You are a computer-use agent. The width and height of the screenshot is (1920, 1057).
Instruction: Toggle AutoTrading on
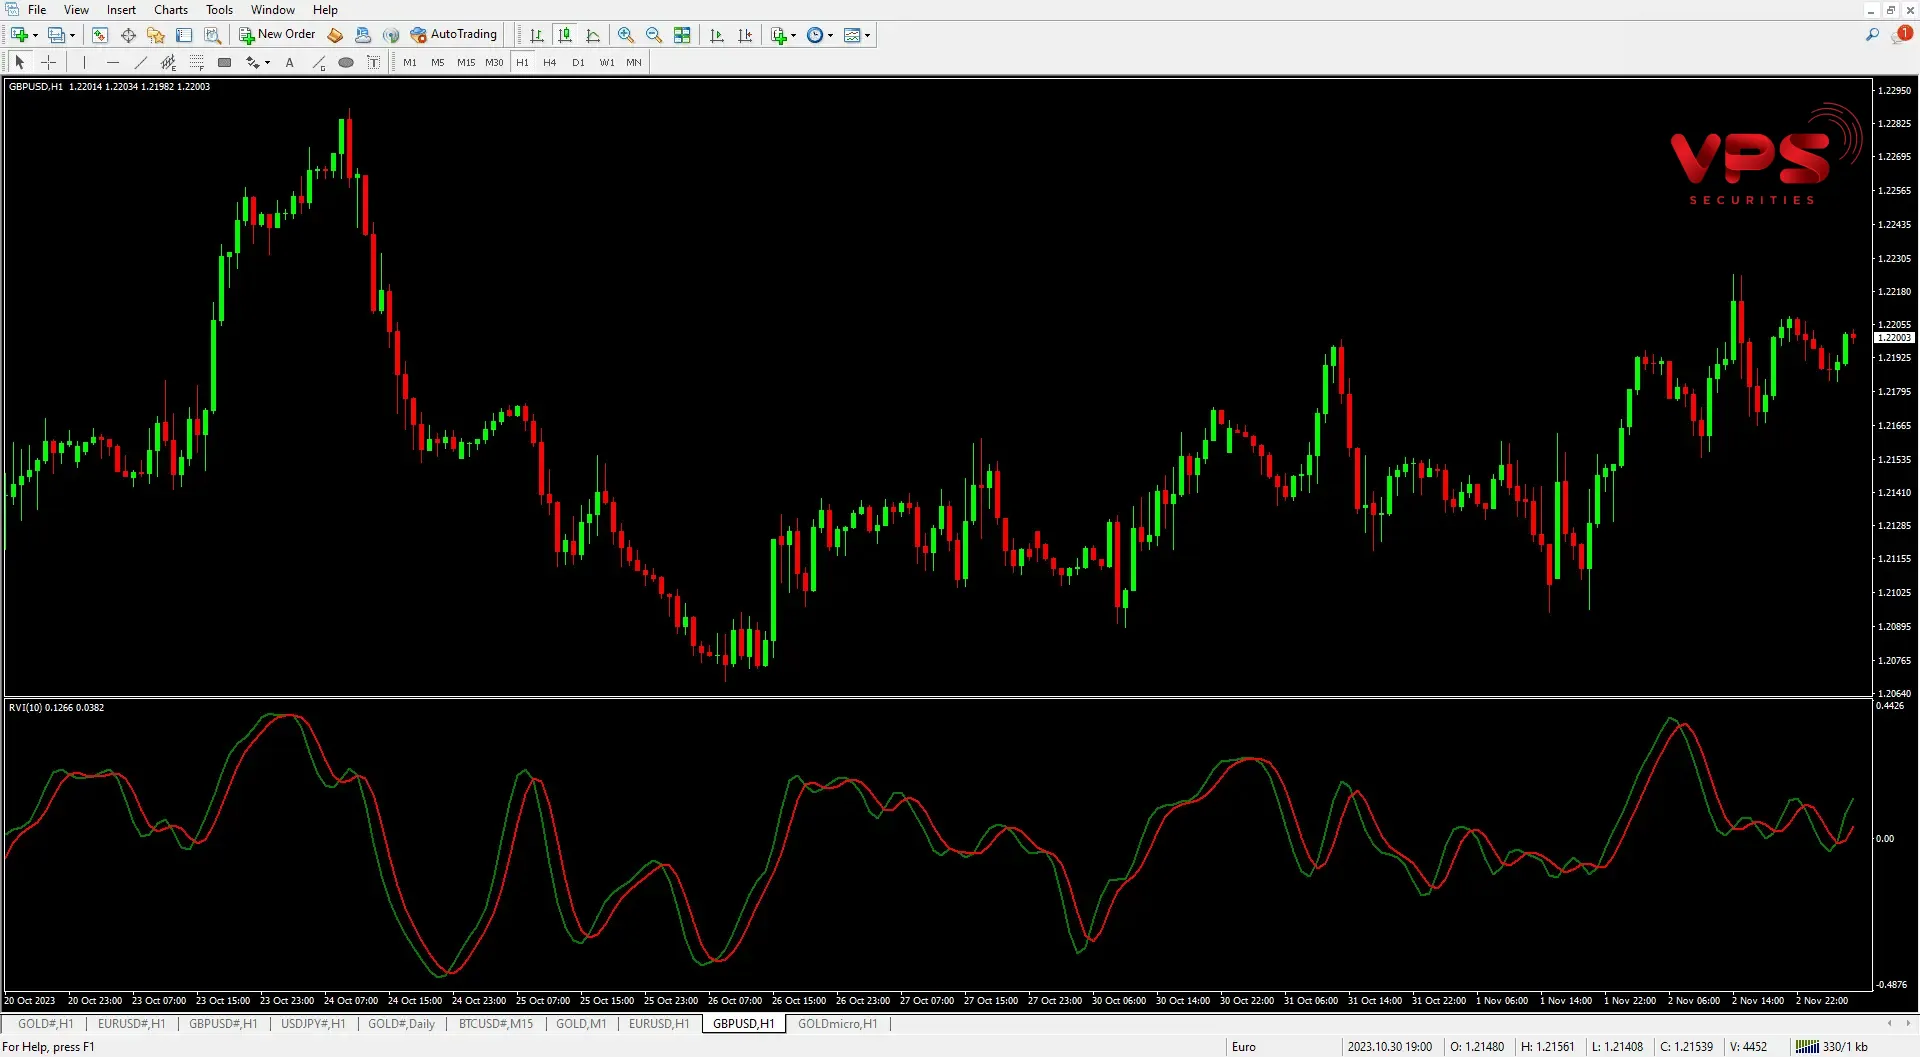coord(453,35)
